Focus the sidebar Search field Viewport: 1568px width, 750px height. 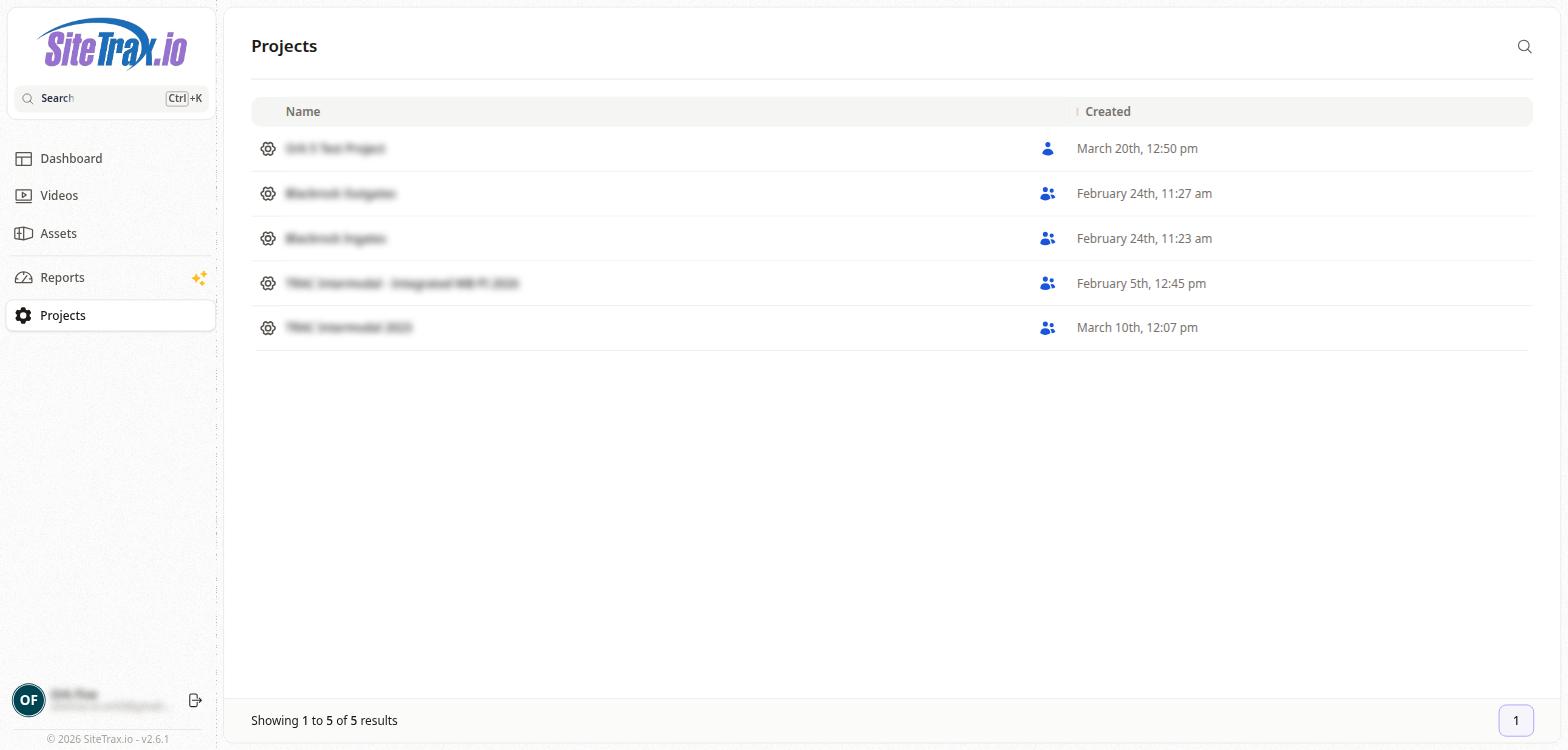[100, 98]
